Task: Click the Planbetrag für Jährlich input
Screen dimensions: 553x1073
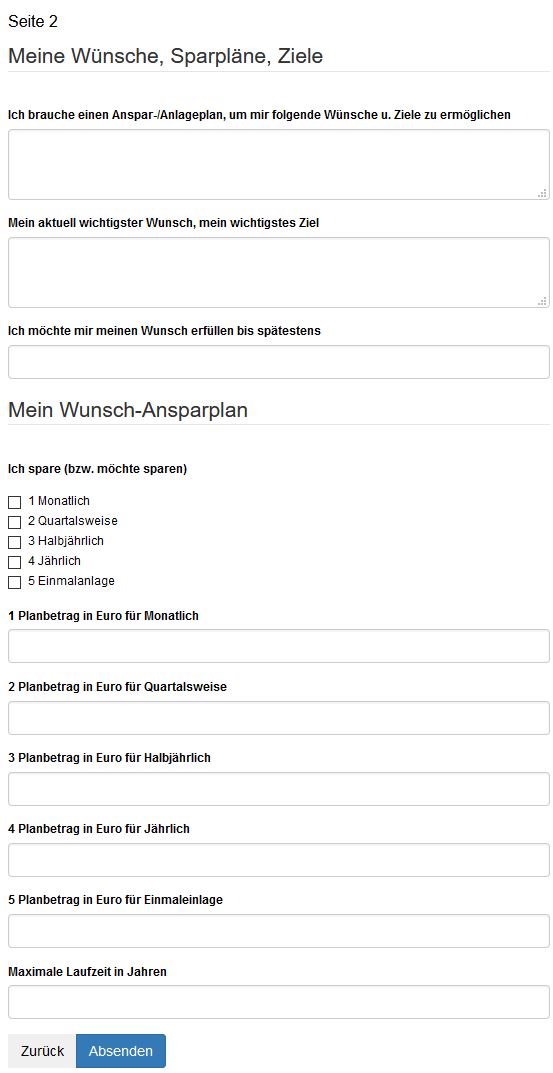Action: (x=279, y=859)
